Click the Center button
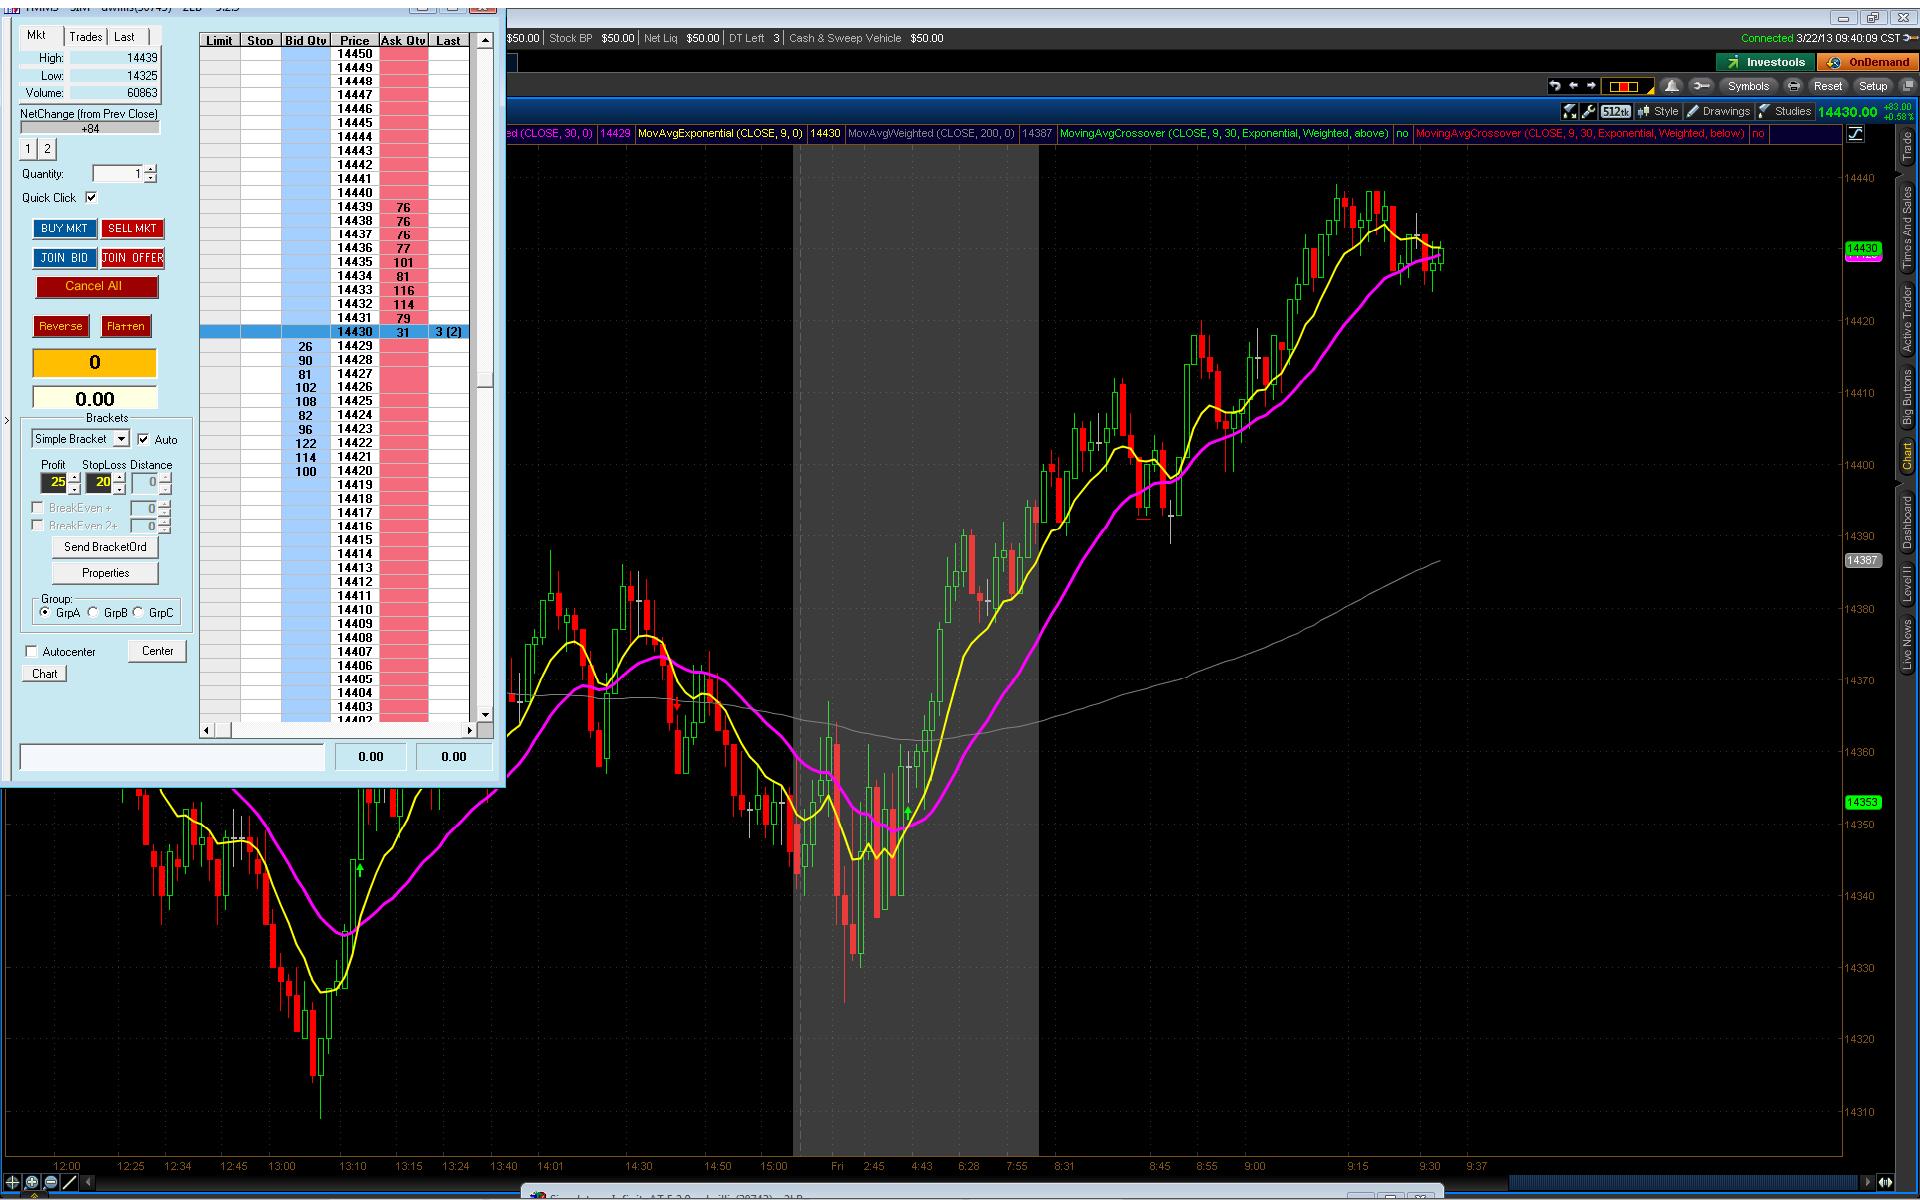 pyautogui.click(x=158, y=651)
